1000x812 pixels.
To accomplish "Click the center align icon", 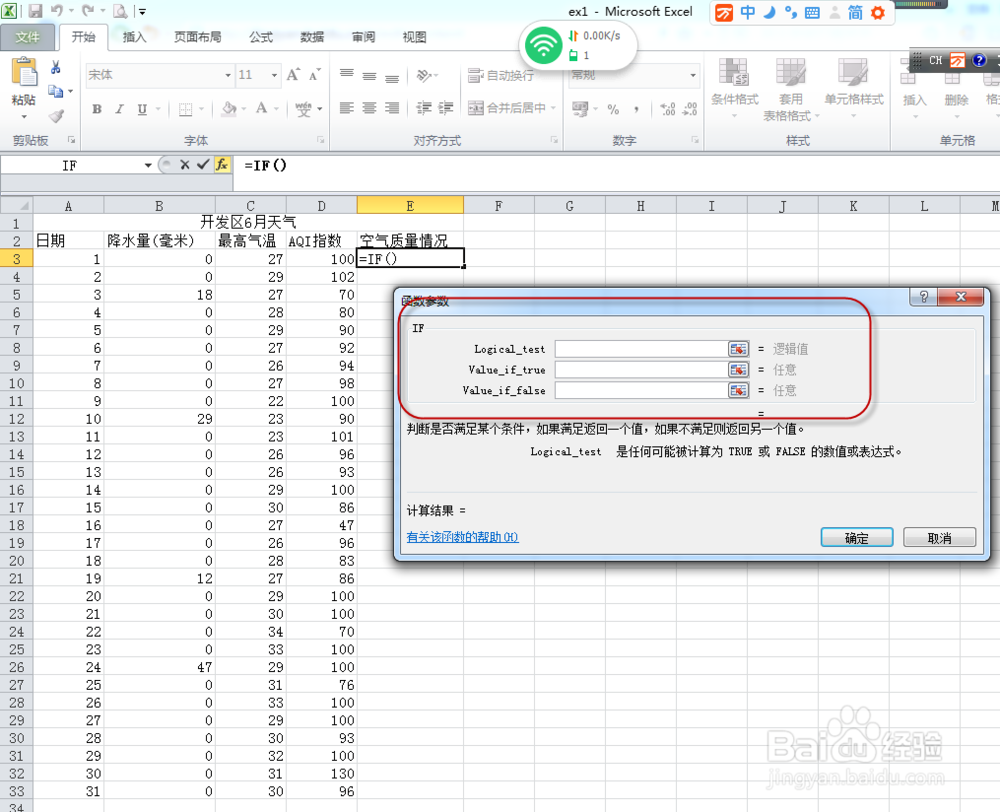I will (x=369, y=108).
